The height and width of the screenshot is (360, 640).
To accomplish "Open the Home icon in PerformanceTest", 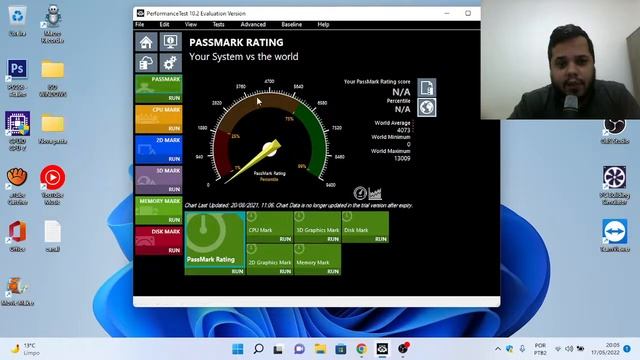I will click(x=146, y=42).
